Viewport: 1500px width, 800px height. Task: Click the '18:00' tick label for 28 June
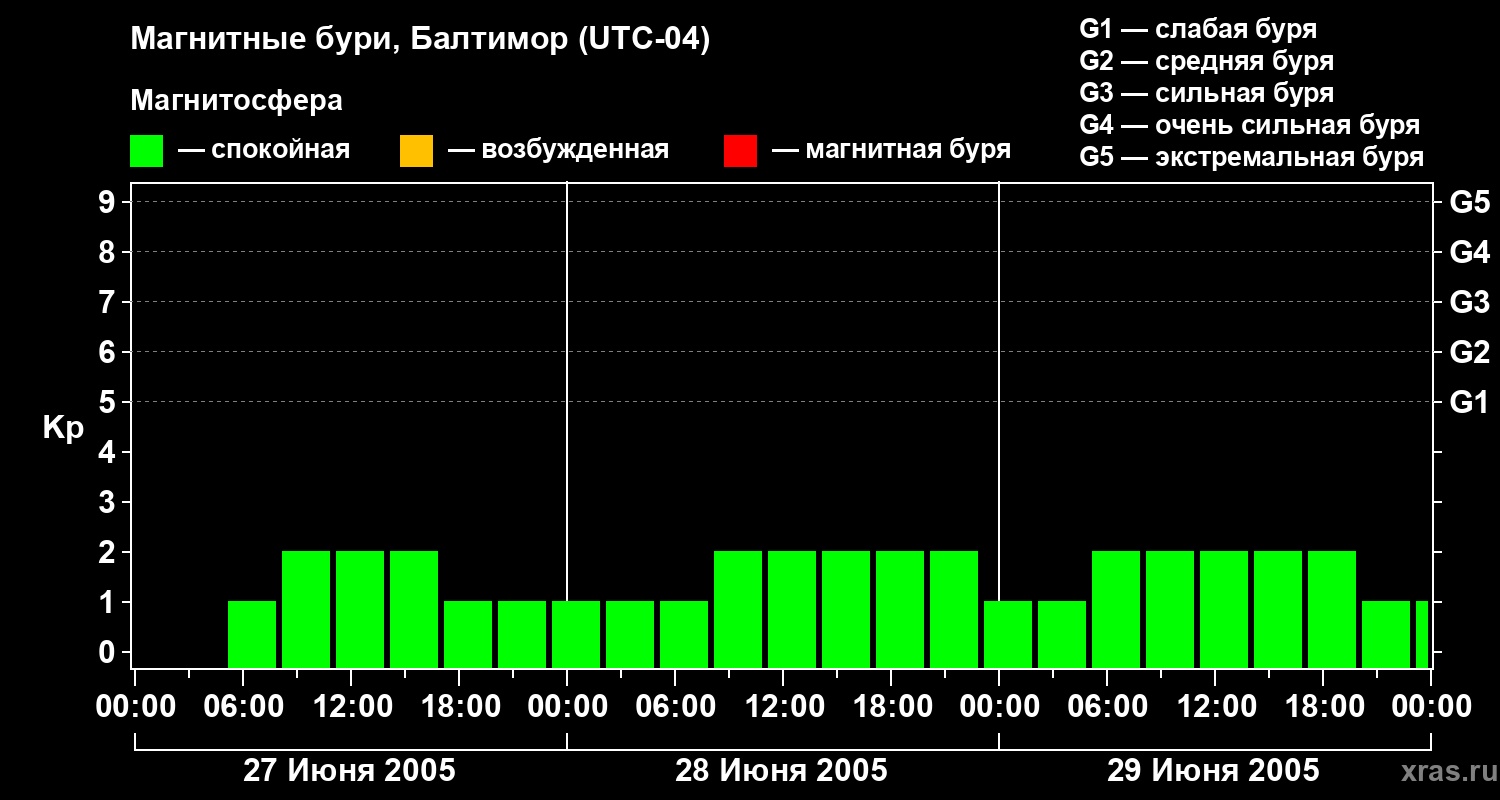click(891, 707)
